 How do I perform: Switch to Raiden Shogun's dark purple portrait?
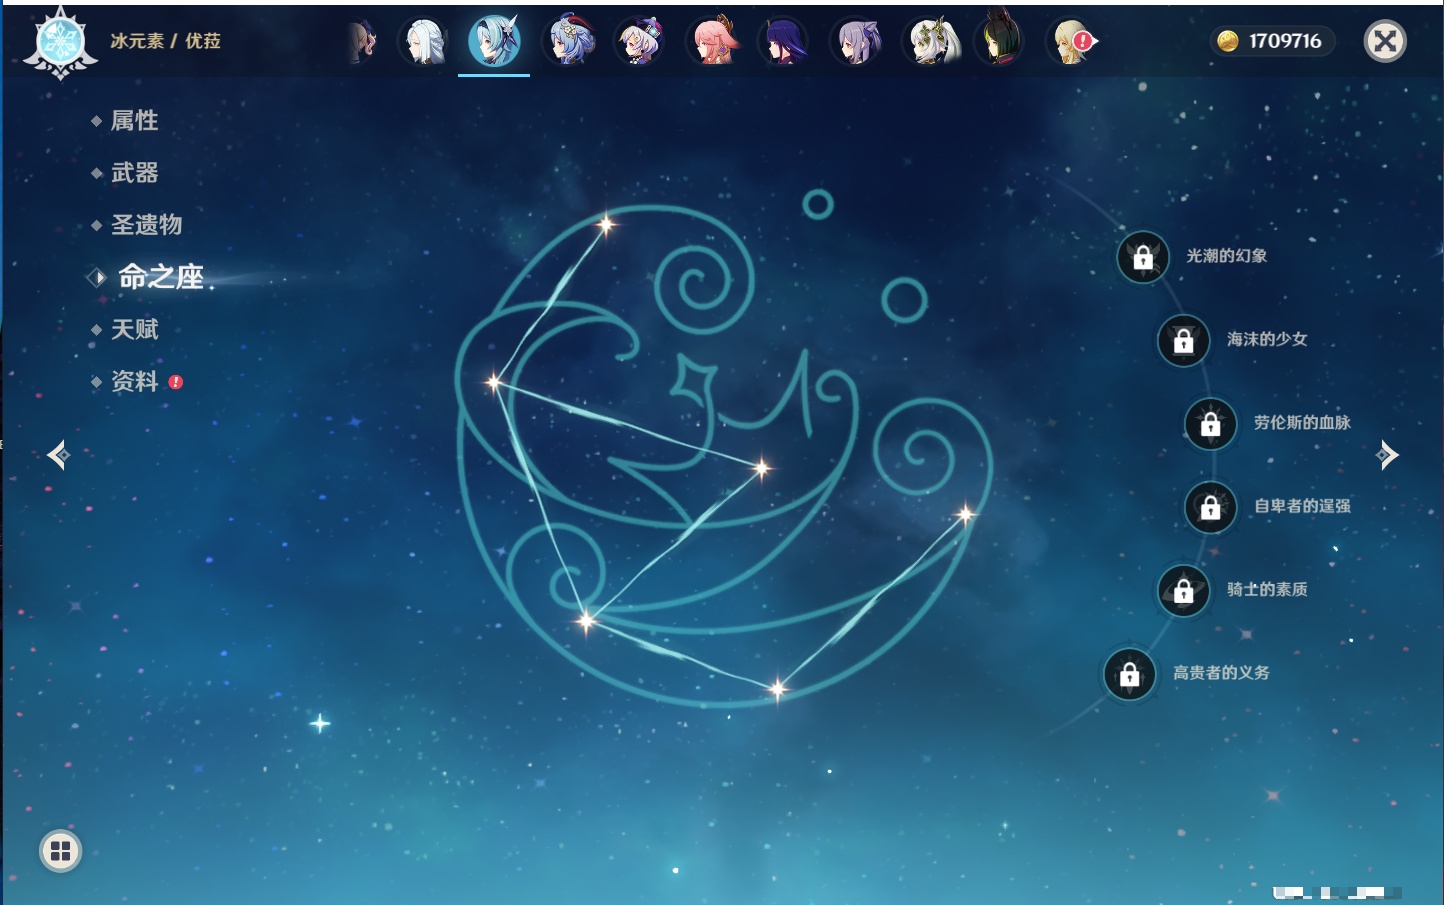click(x=784, y=42)
